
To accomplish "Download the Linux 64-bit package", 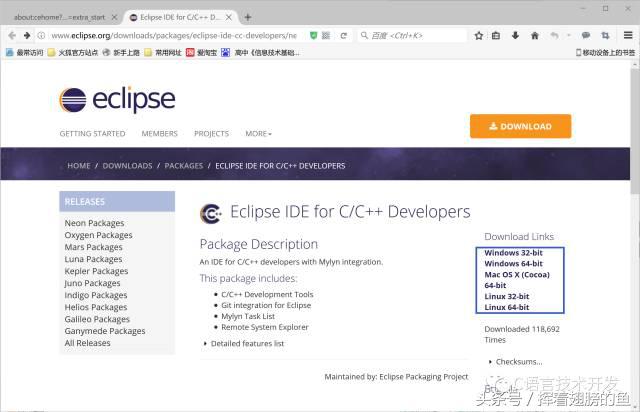I will pos(507,307).
